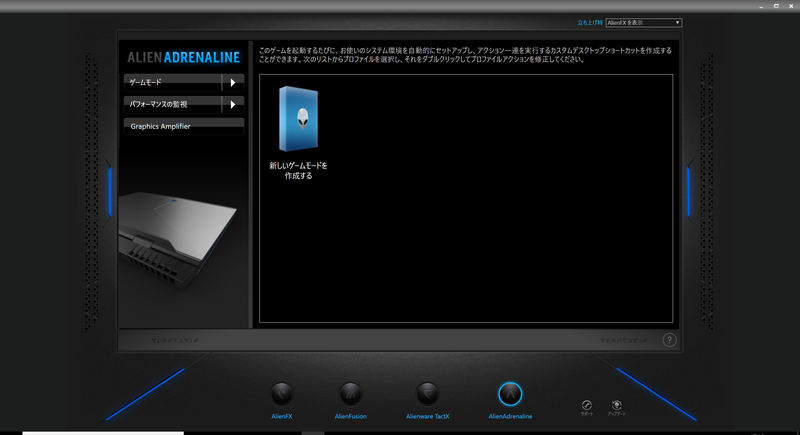Click the Alienware TactX text label
This screenshot has height=435, width=800.
[x=428, y=417]
